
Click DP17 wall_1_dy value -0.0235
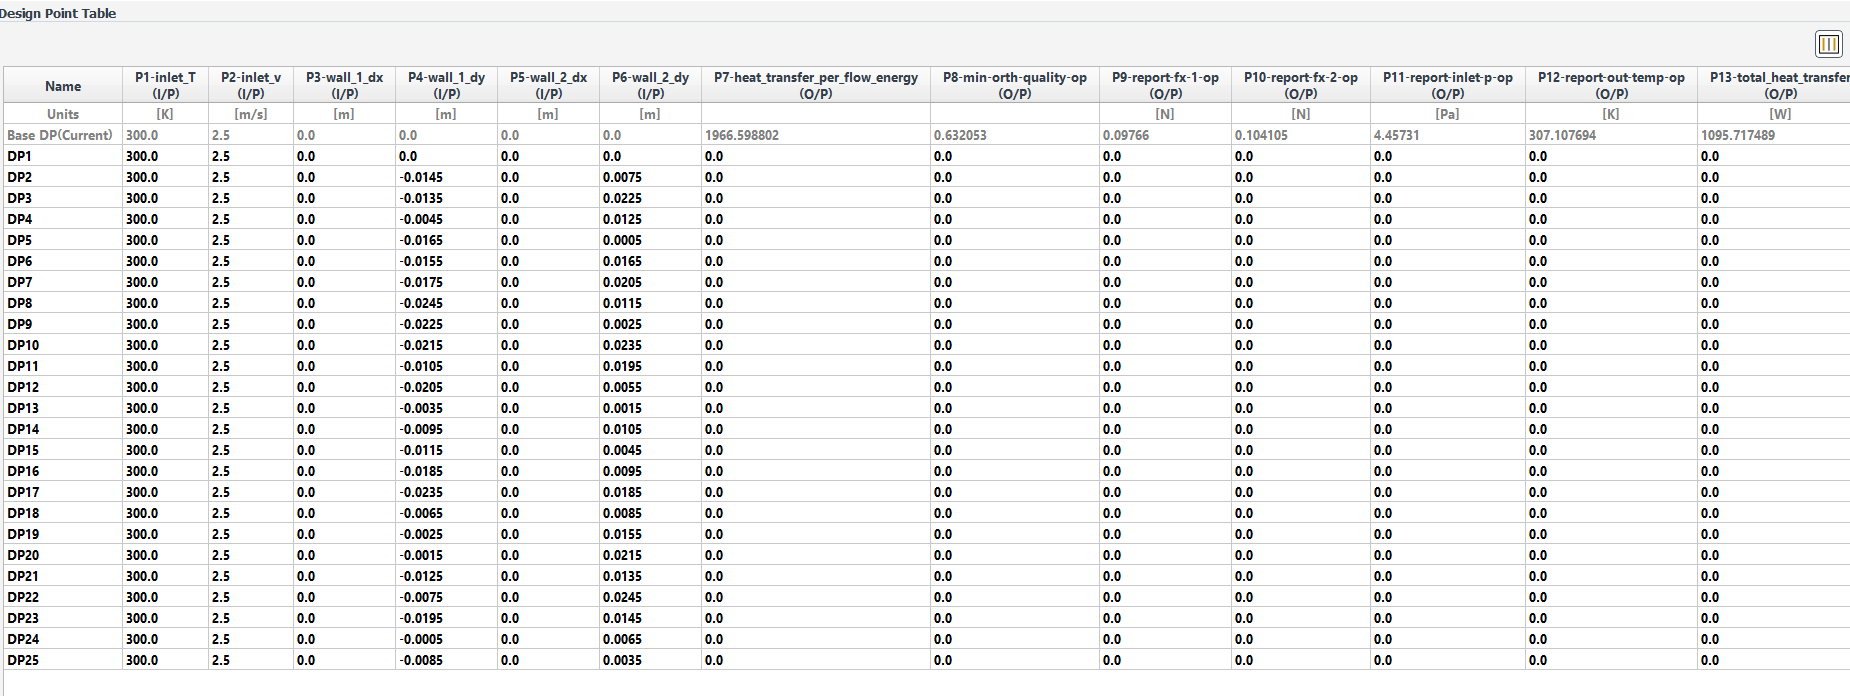coord(421,492)
